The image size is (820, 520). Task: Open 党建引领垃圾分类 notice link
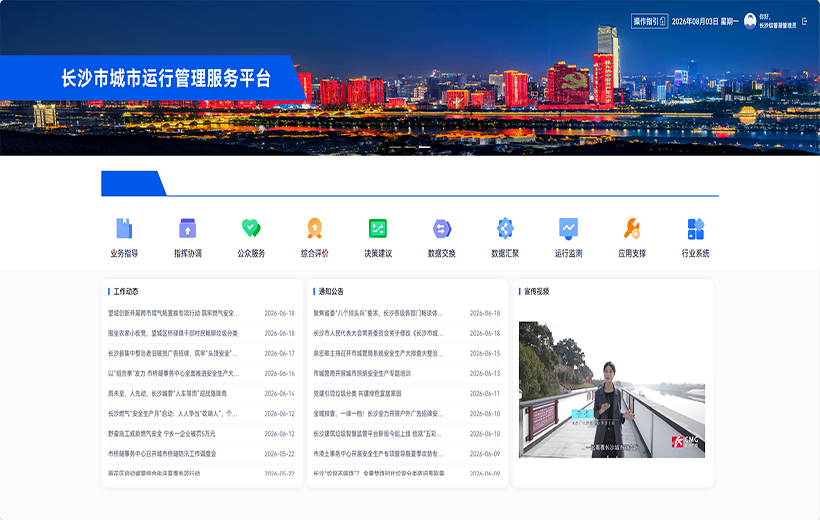[357, 393]
